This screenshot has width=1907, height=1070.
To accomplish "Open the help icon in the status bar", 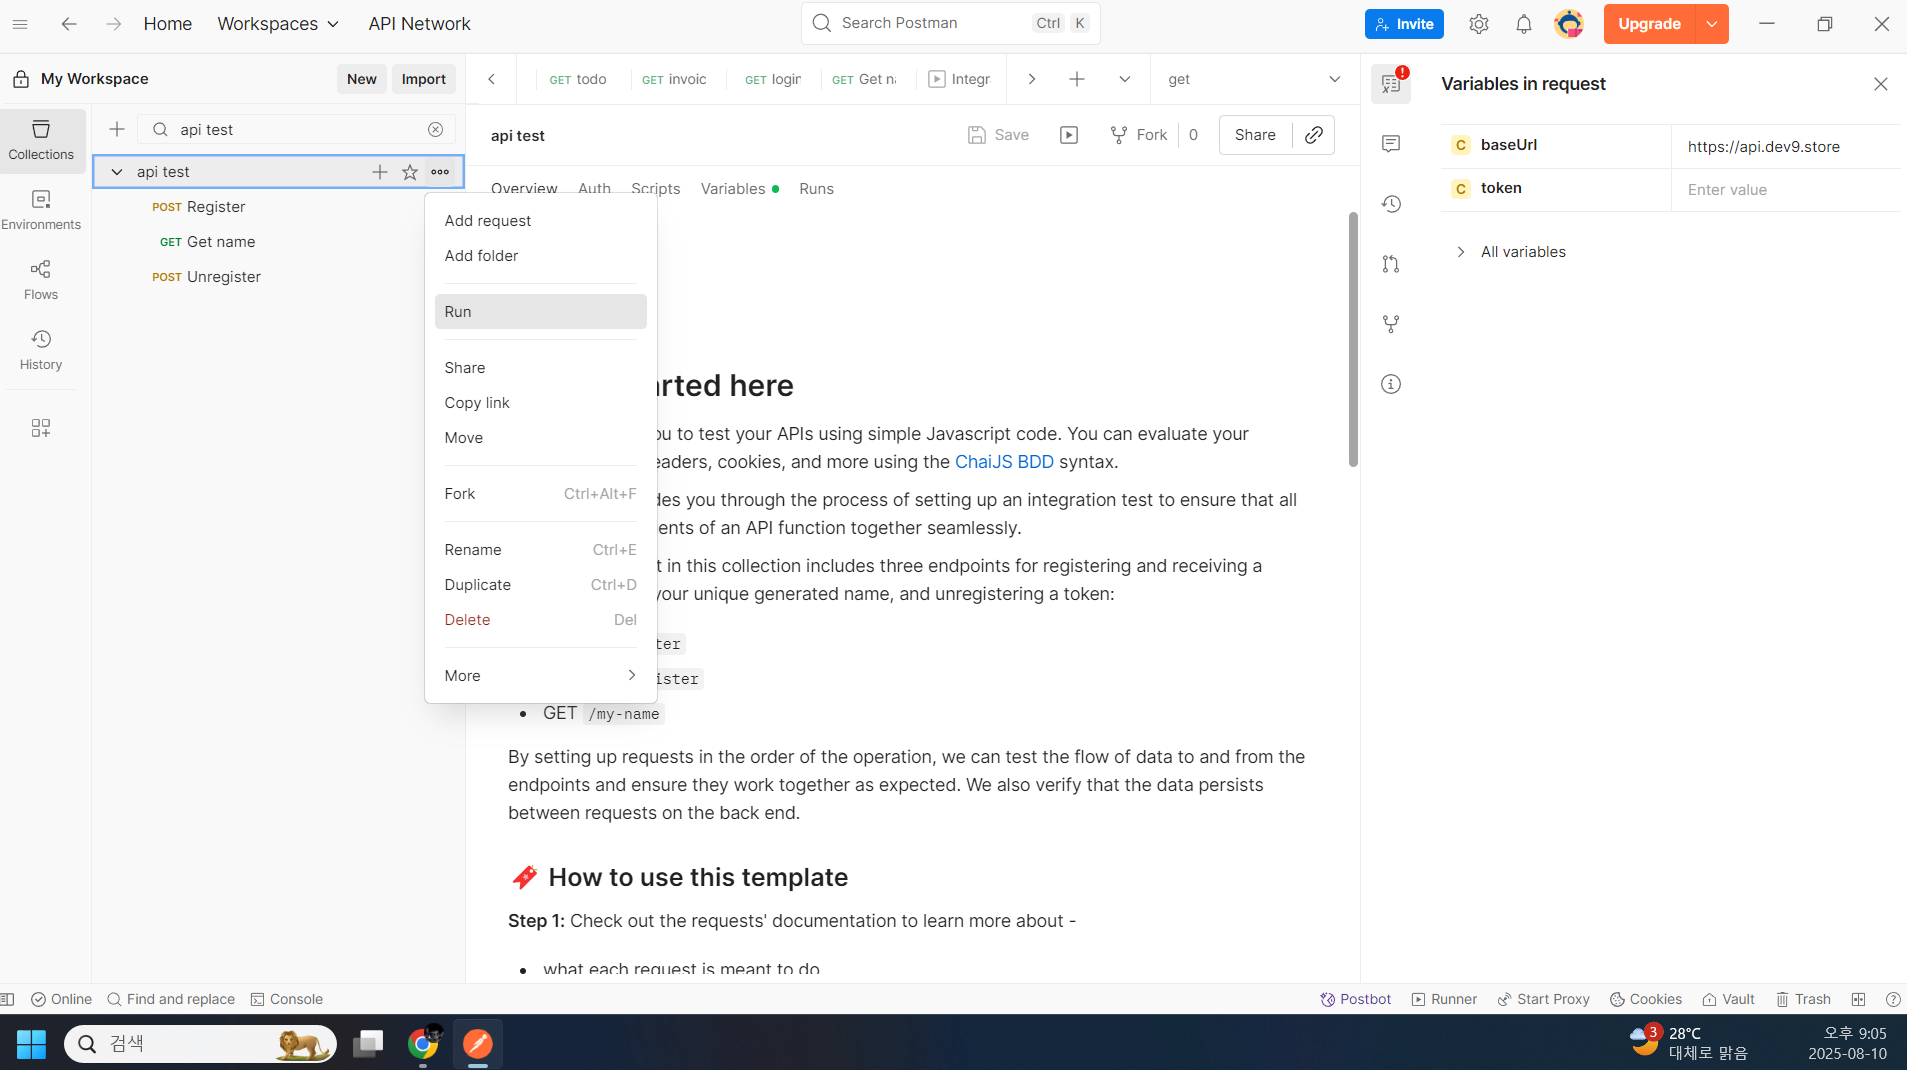I will tap(1892, 999).
